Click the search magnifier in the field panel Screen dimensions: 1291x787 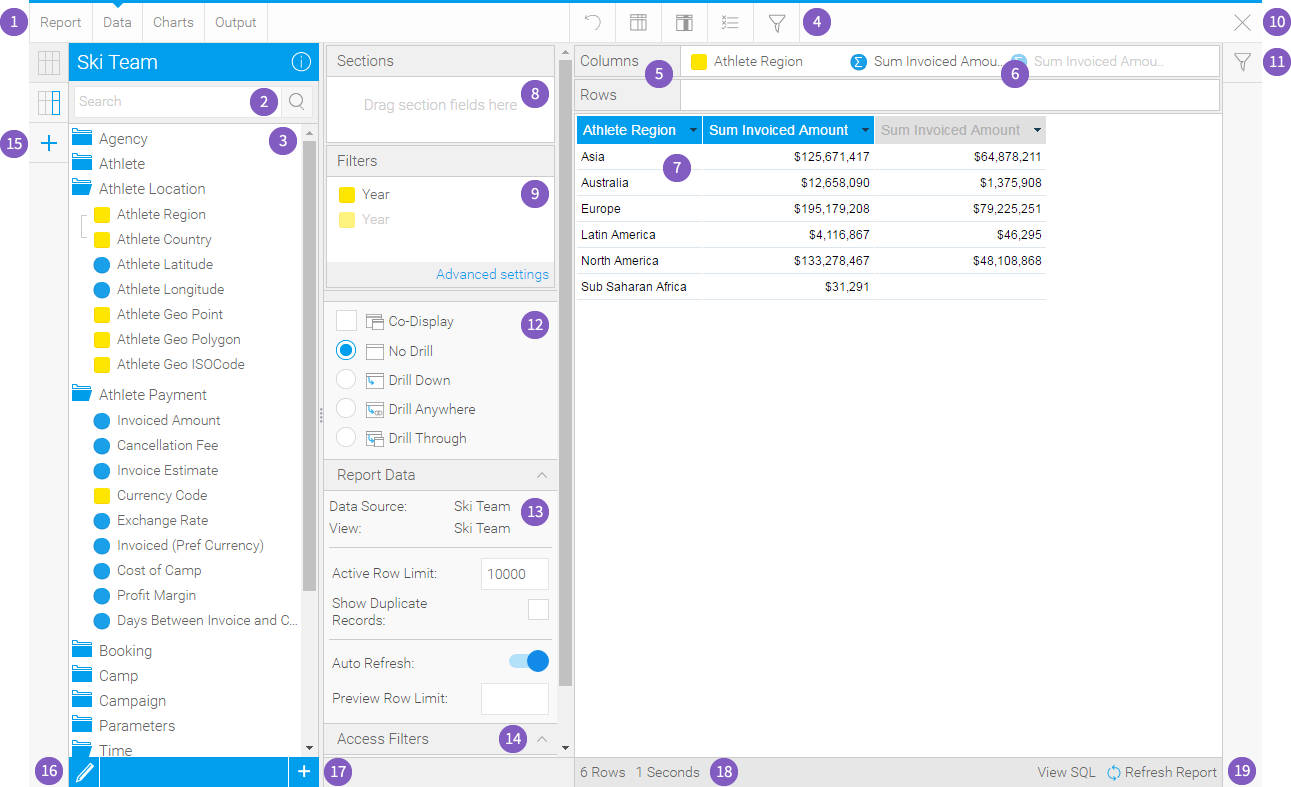[297, 101]
